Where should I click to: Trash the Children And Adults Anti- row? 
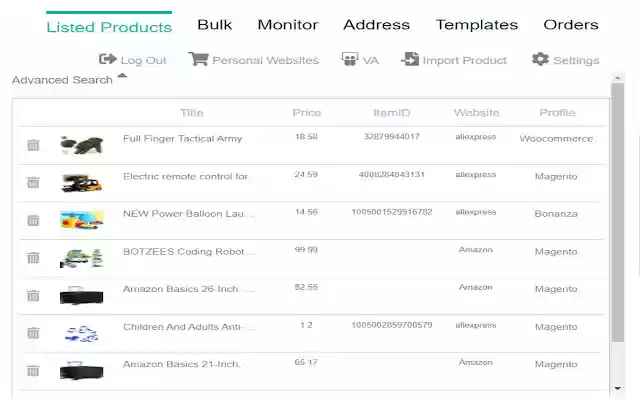[33, 333]
